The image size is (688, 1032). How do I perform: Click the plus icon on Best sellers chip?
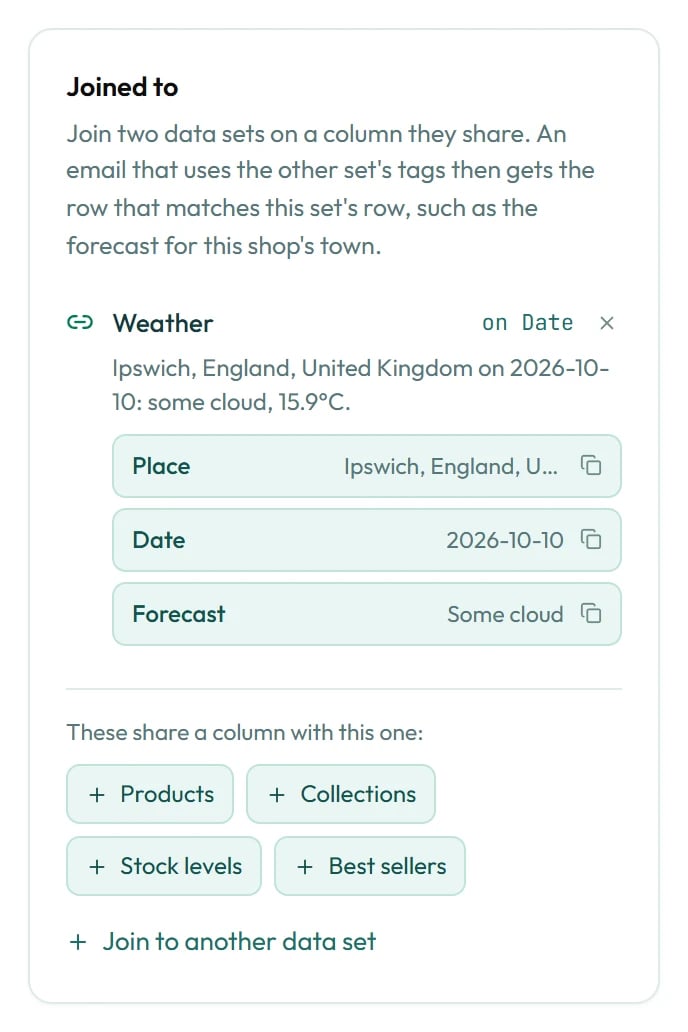pos(304,866)
